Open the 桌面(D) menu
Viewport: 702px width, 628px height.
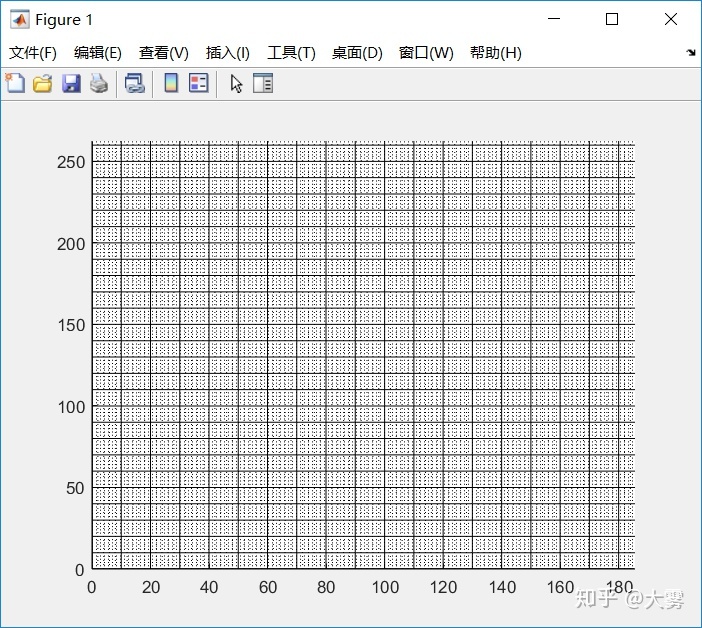click(357, 53)
